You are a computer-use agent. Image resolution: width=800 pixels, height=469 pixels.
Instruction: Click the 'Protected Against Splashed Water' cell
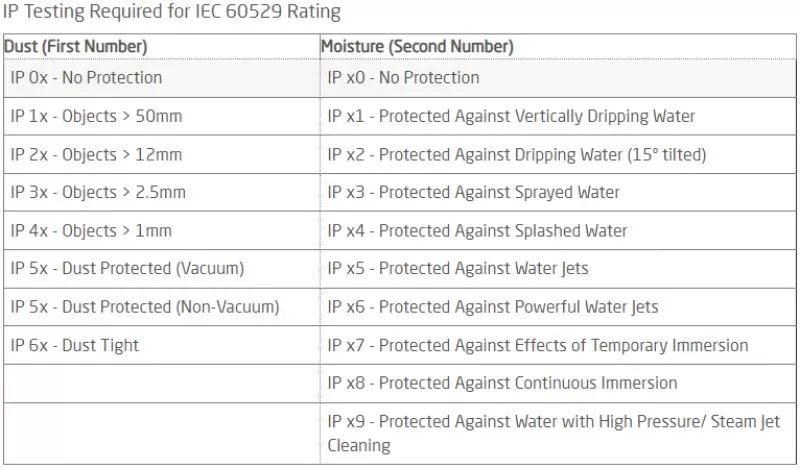point(477,230)
